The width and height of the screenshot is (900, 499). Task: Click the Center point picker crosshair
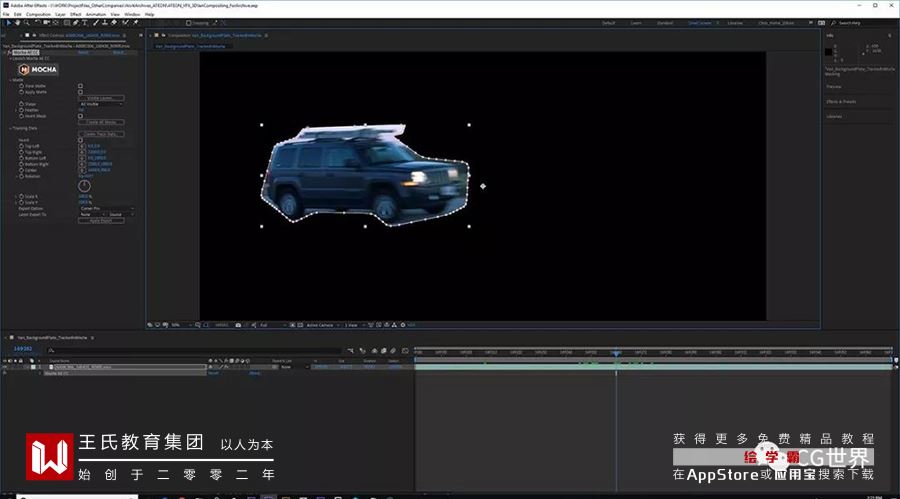pyautogui.click(x=82, y=171)
